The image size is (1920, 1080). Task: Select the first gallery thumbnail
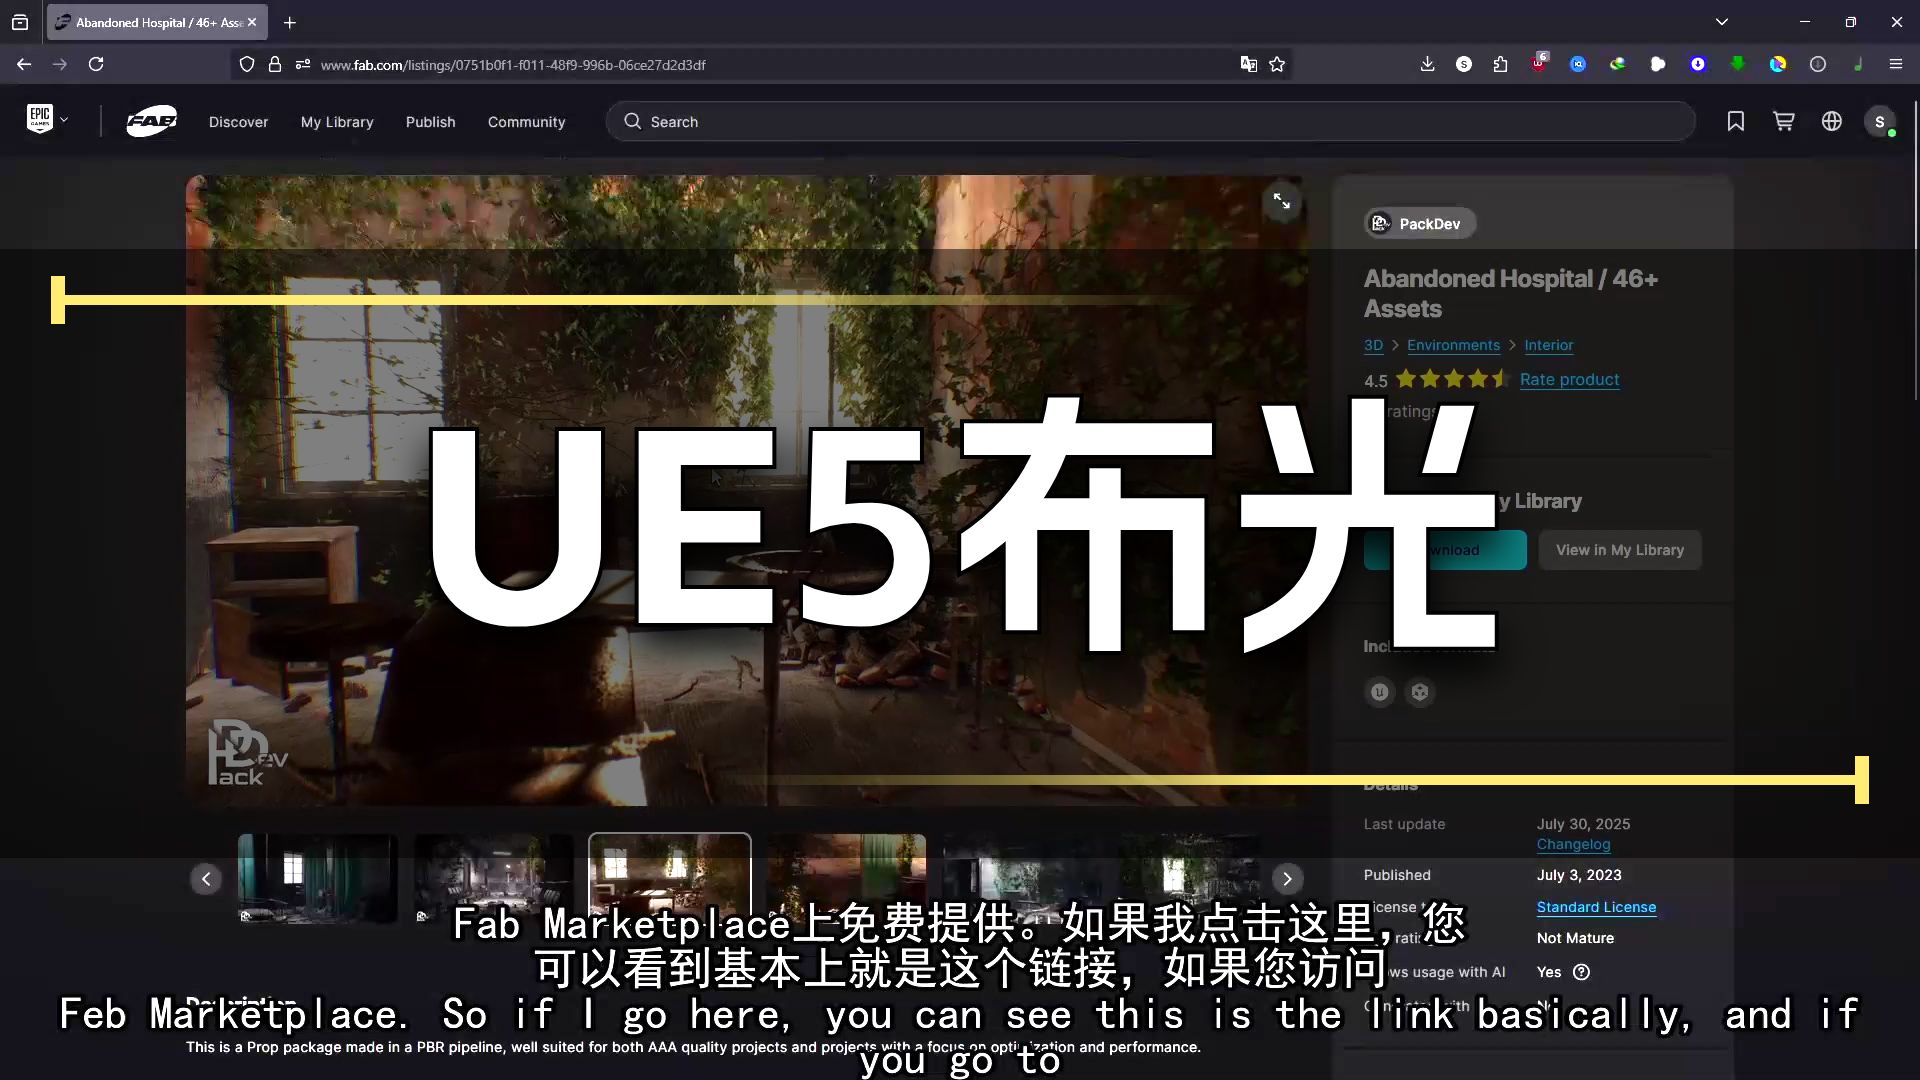(318, 878)
